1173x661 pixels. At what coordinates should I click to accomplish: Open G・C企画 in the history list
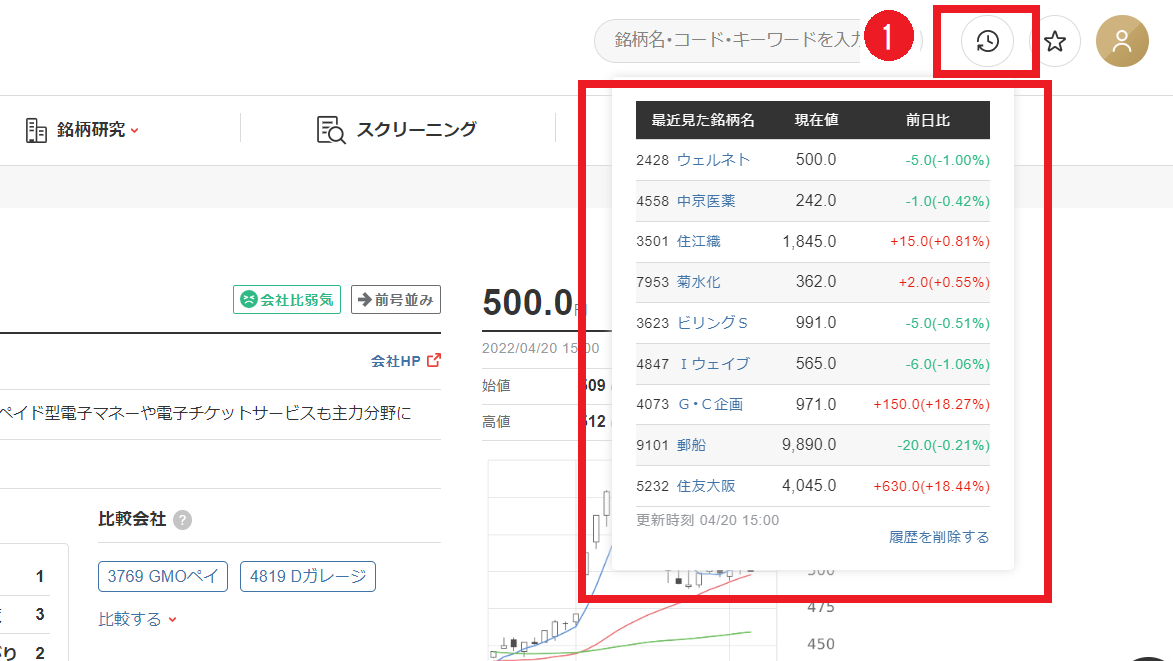(x=710, y=405)
